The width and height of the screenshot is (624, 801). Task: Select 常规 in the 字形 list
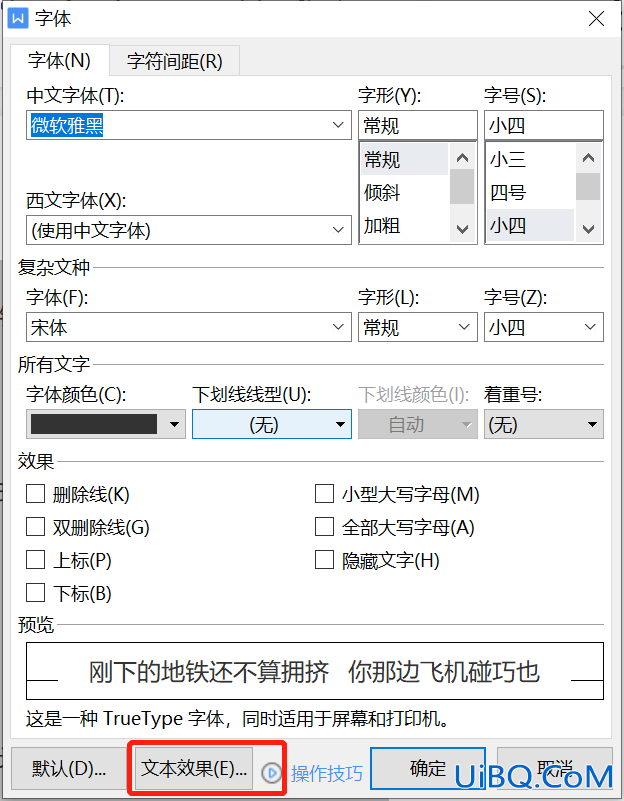point(404,159)
